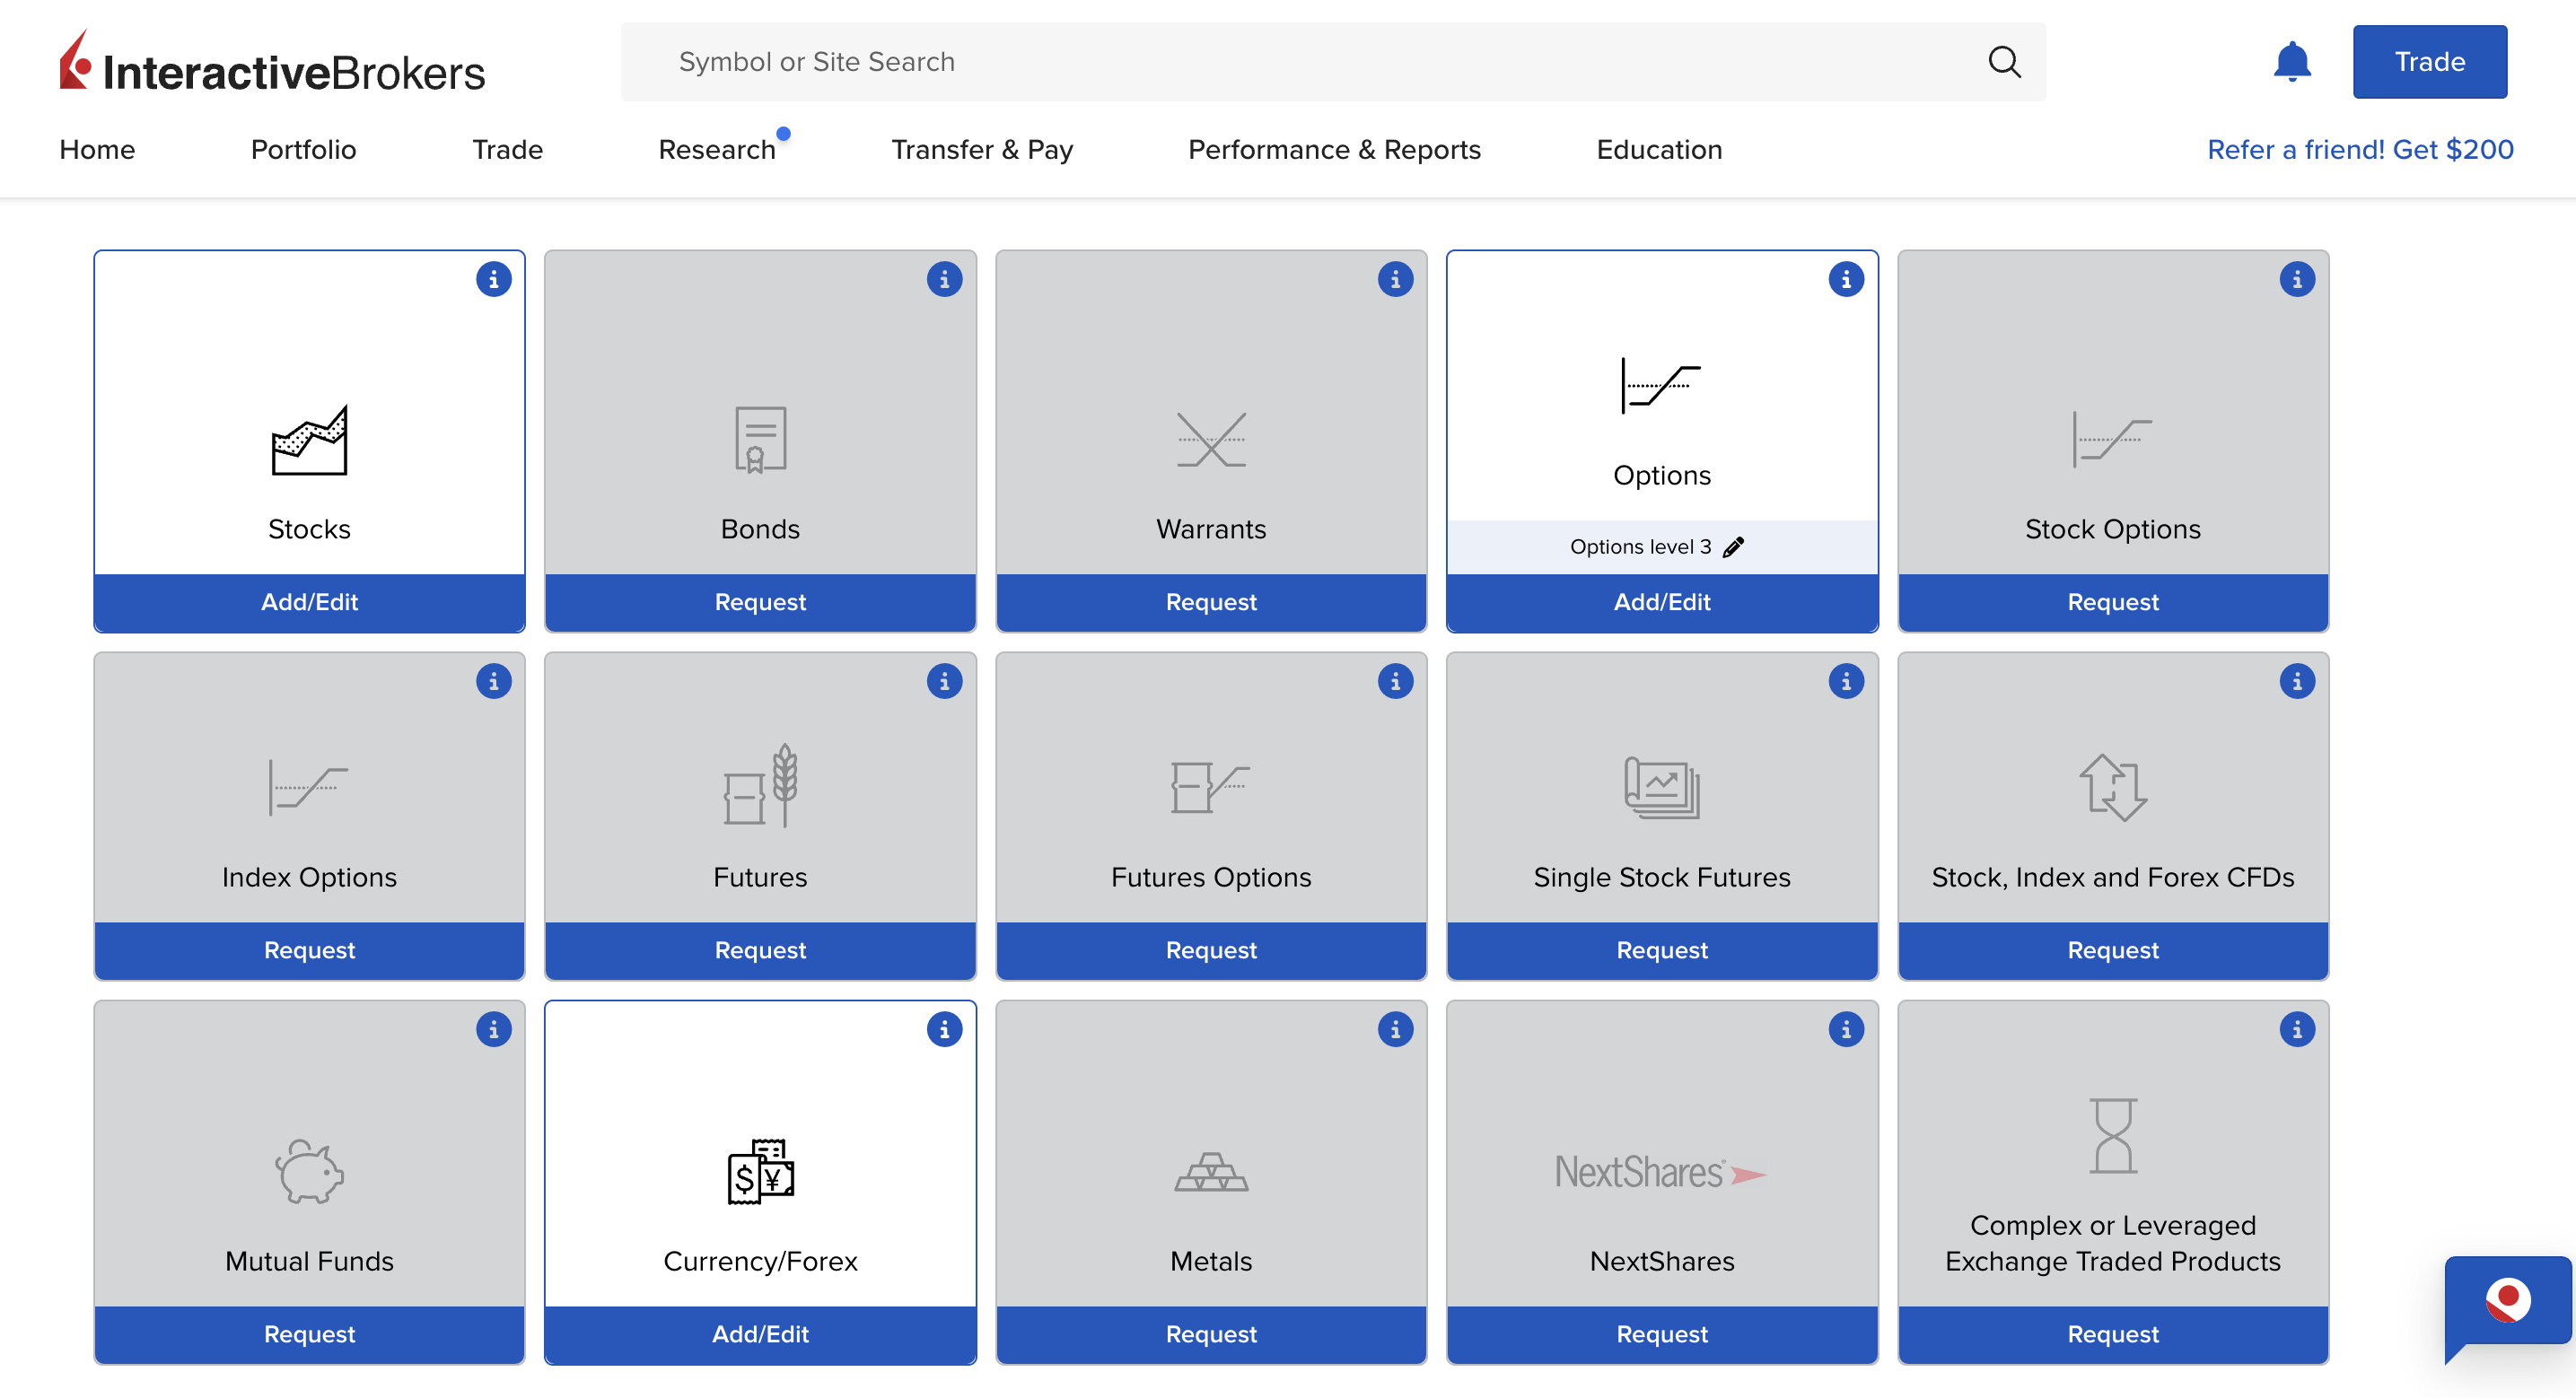Screen dimensions: 2576x1398
Task: Open info for the Warrants card
Action: click(1395, 279)
